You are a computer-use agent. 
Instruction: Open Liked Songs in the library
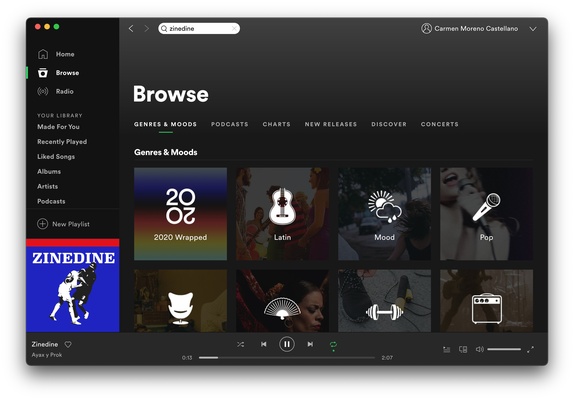(x=56, y=157)
